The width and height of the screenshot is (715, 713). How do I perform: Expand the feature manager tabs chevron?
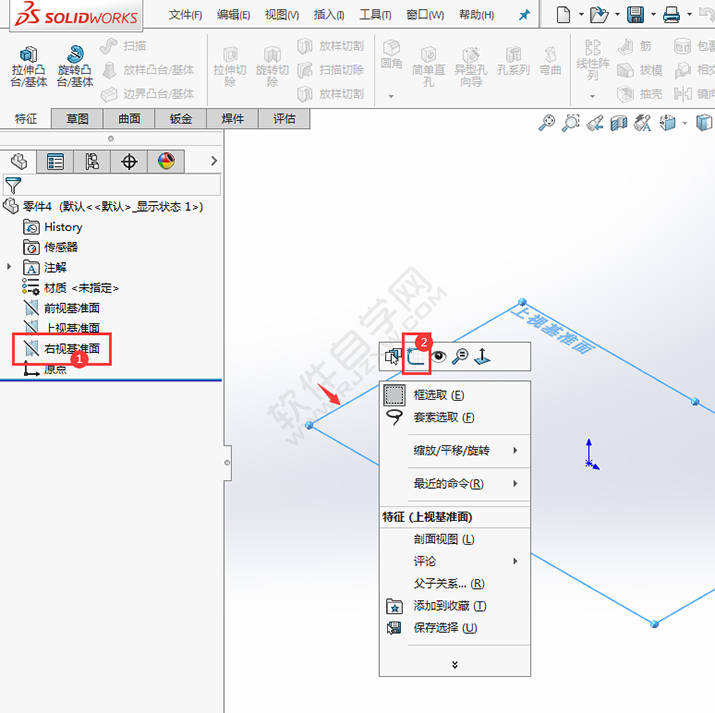[x=214, y=160]
